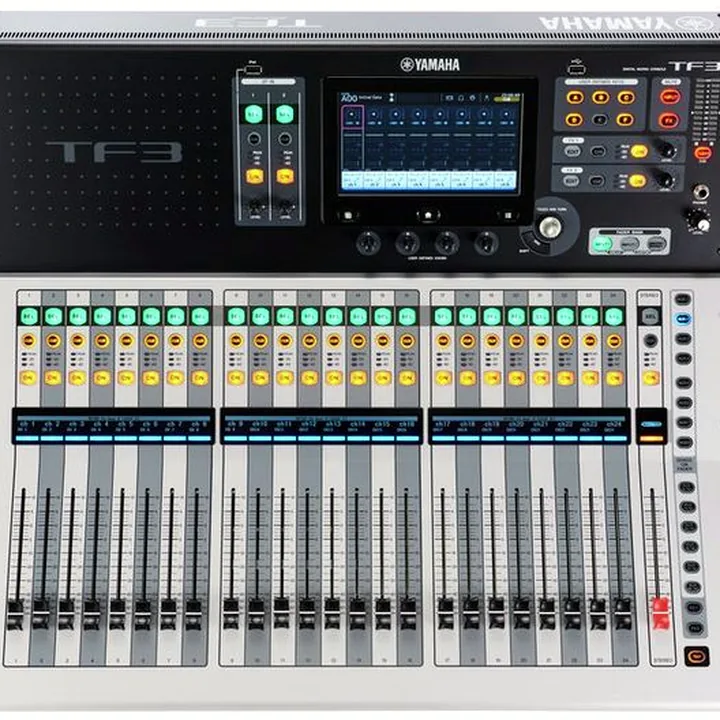Viewport: 720px width, 720px height.
Task: Tap the Home key below the touchscreen
Action: coord(428,215)
